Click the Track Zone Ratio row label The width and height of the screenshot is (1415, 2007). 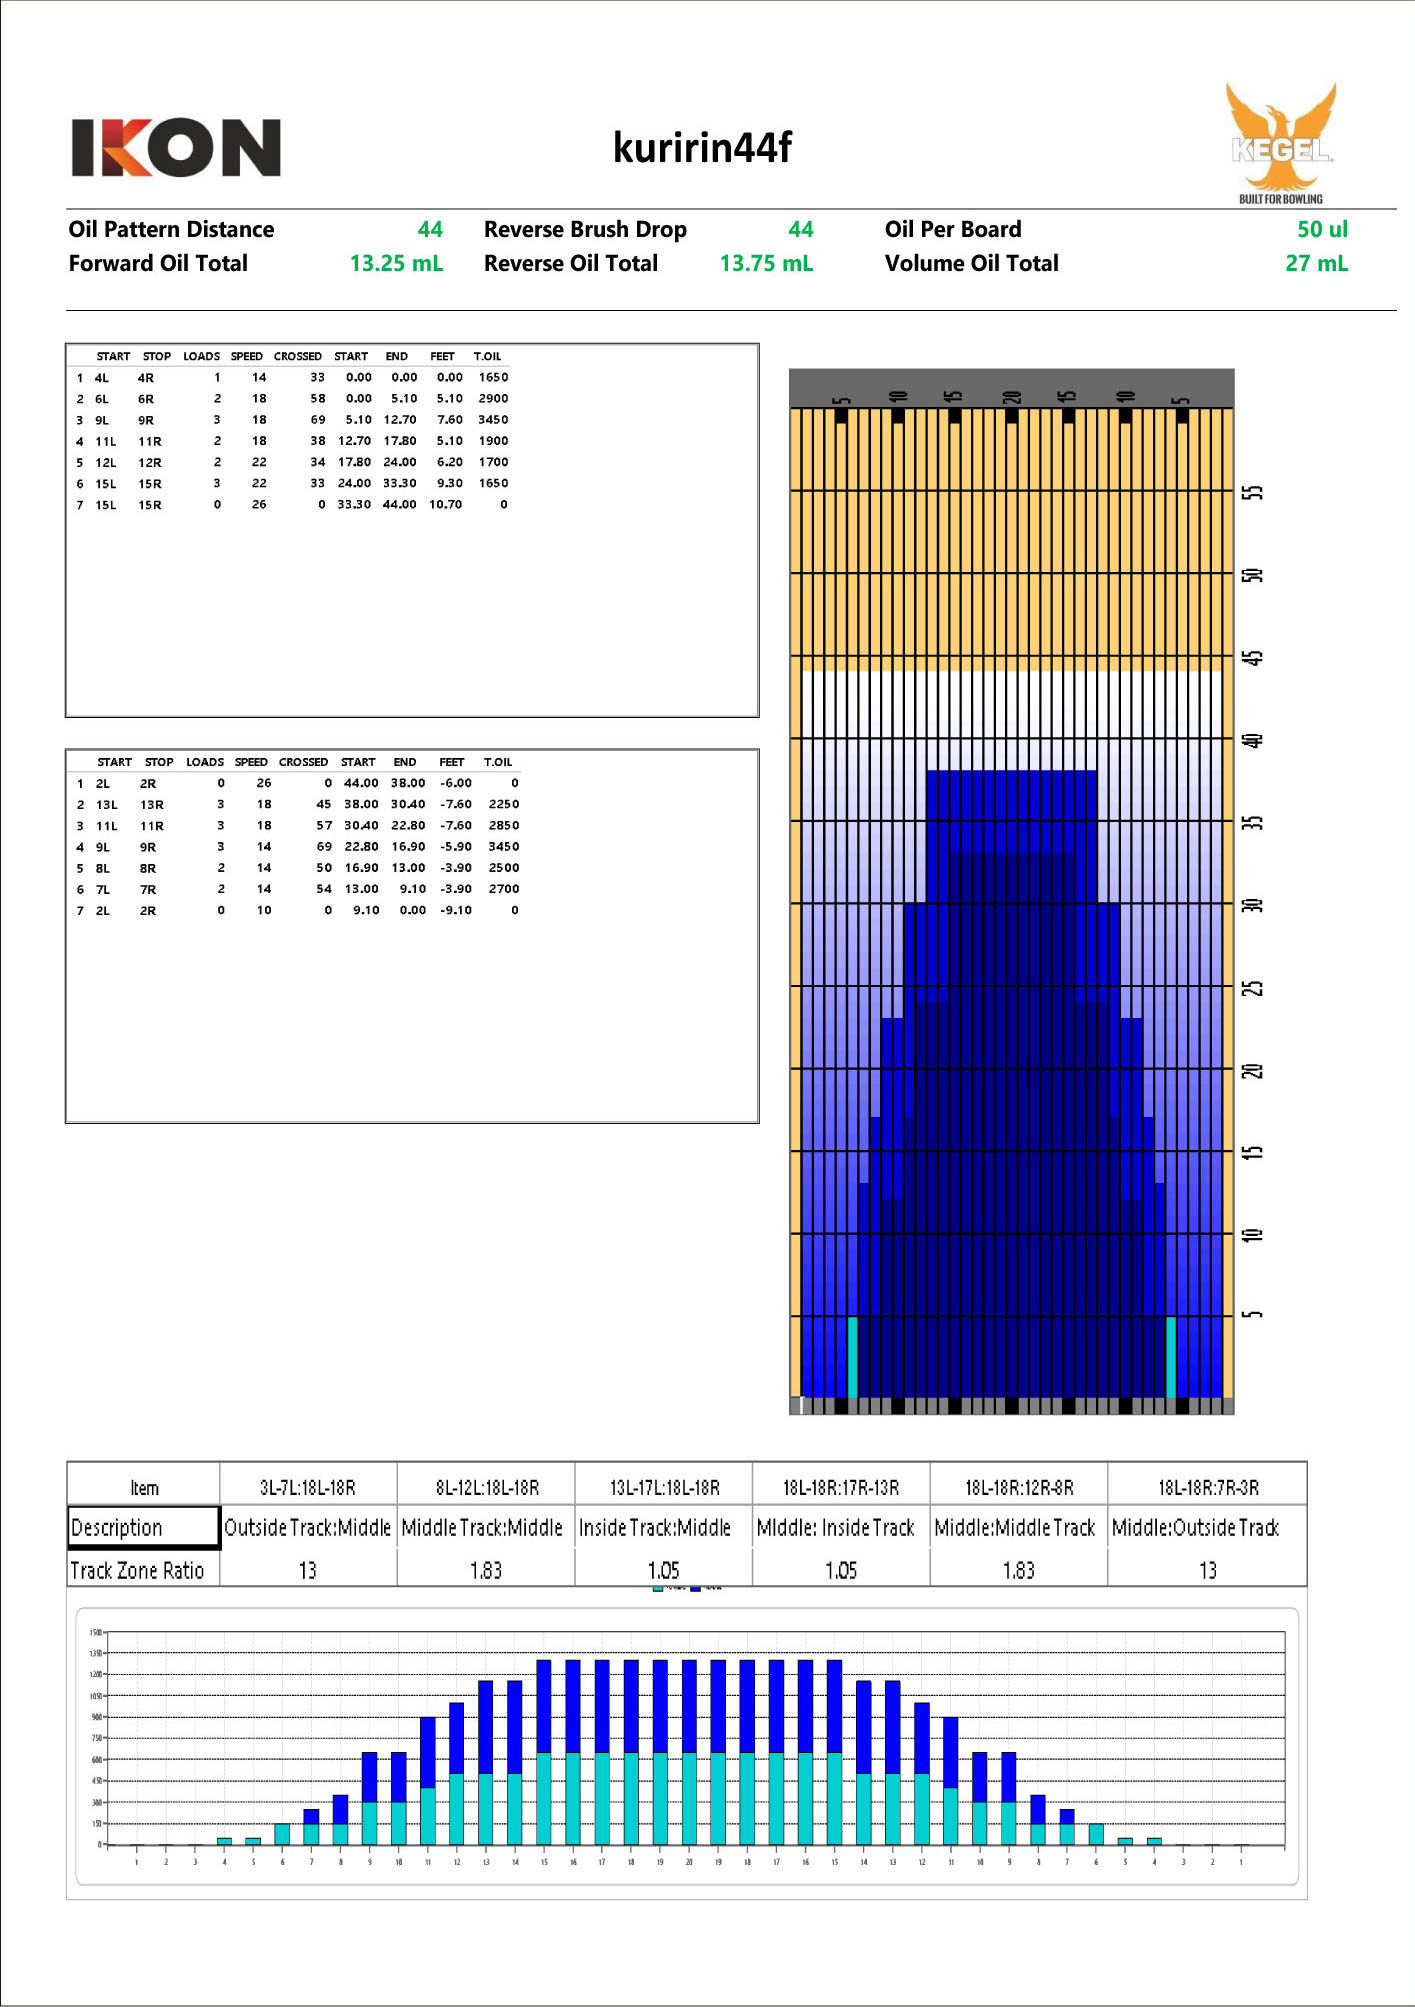[137, 1571]
